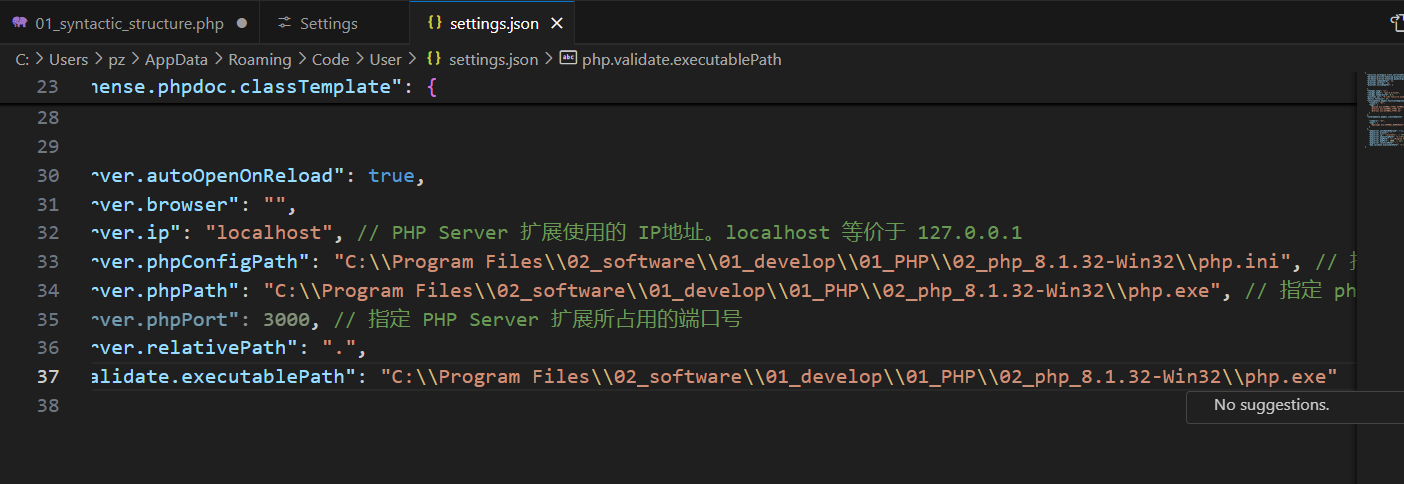
Task: Click line number 34
Action: [x=47, y=291]
